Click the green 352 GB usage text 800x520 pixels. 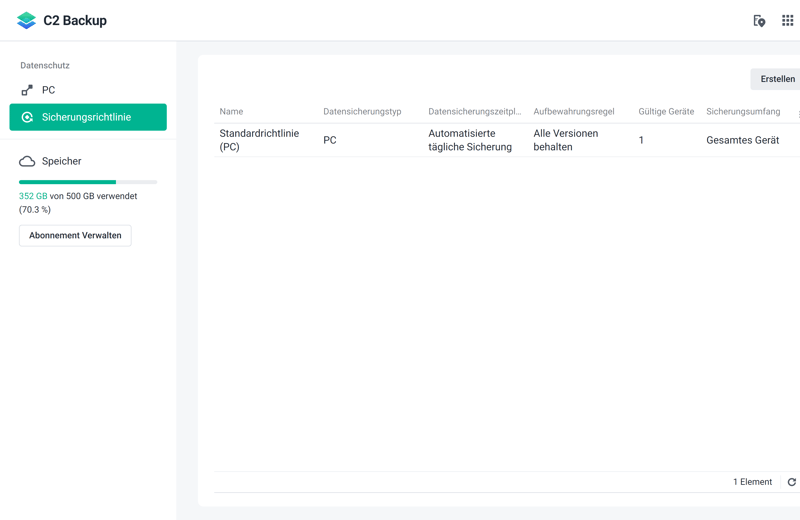coord(33,197)
